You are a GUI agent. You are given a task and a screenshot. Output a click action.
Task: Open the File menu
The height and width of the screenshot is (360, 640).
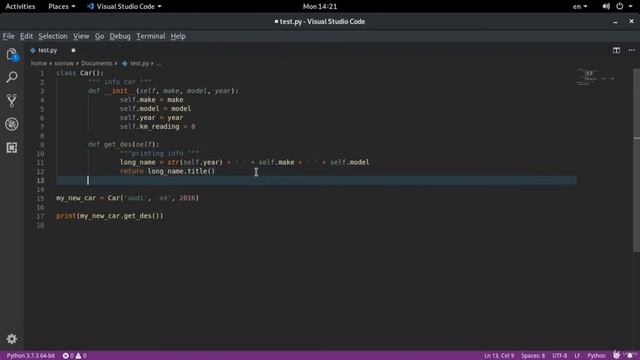8,36
